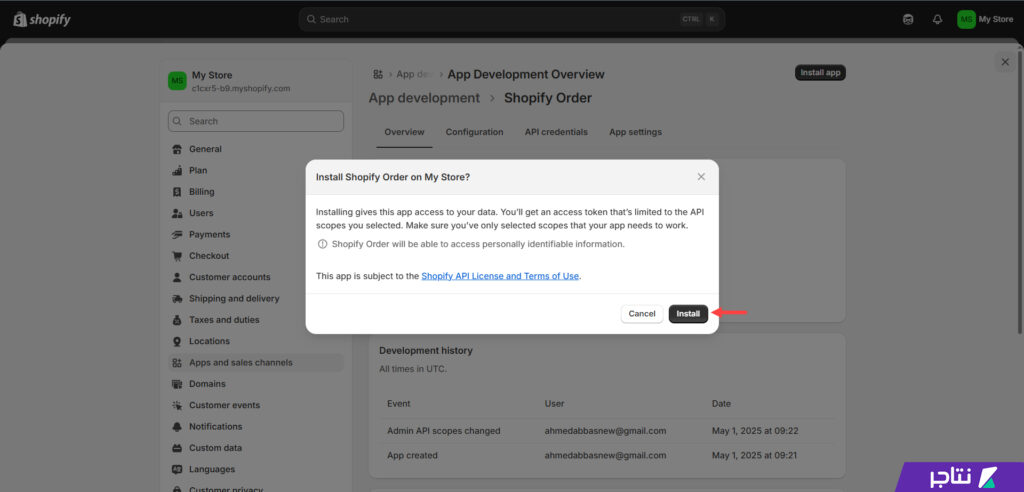The width and height of the screenshot is (1024, 492).
Task: Open Shopify API License and Terms link
Action: pyautogui.click(x=500, y=276)
